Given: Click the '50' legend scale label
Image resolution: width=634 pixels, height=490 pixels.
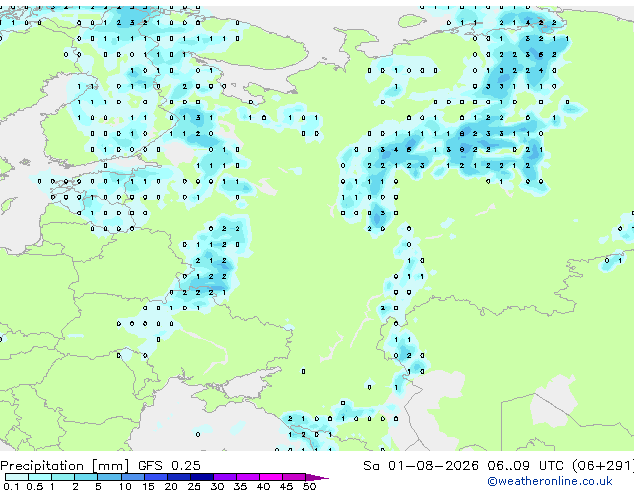Looking at the screenshot, I should [310, 486].
